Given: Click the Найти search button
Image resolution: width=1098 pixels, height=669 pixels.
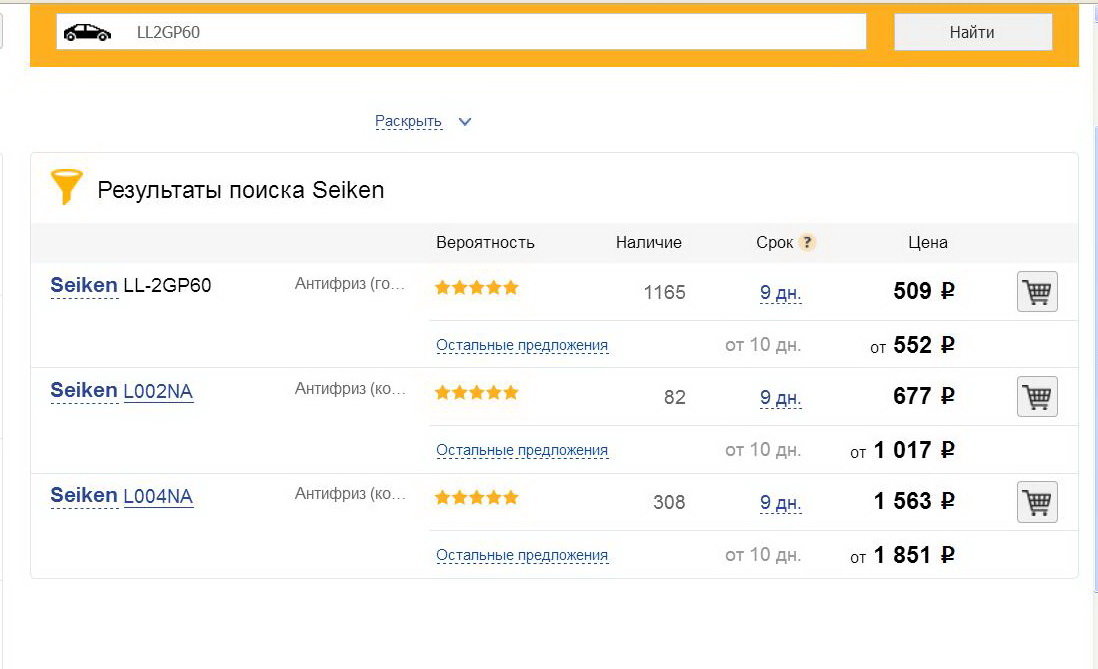Looking at the screenshot, I should [973, 32].
